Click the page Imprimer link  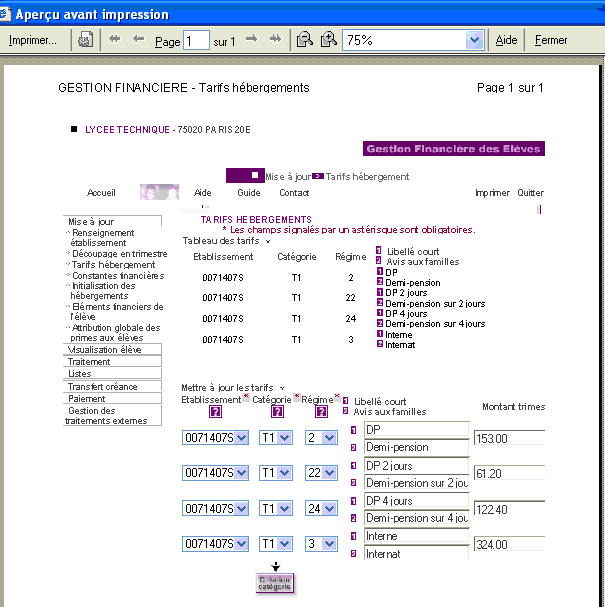coord(492,193)
